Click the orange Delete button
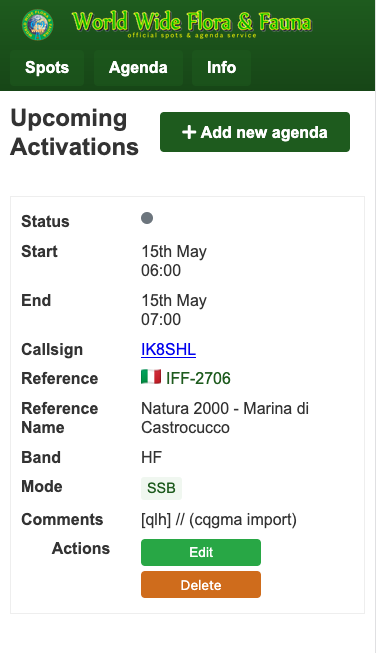Viewport: 376px width, 653px height. point(201,585)
